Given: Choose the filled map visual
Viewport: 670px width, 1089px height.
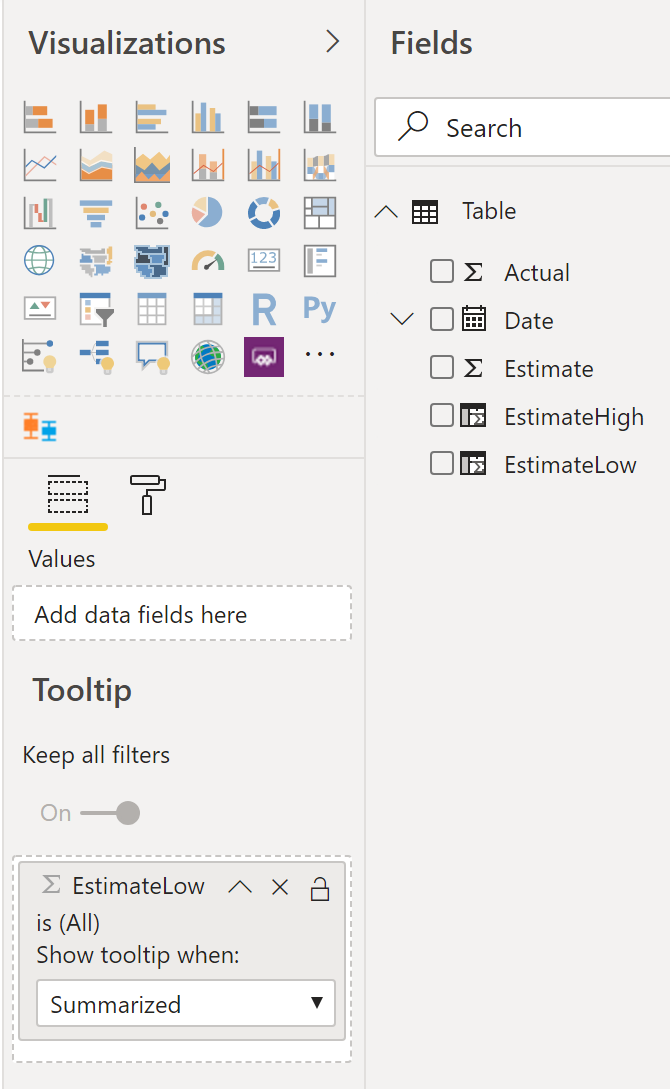Looking at the screenshot, I should (x=96, y=261).
